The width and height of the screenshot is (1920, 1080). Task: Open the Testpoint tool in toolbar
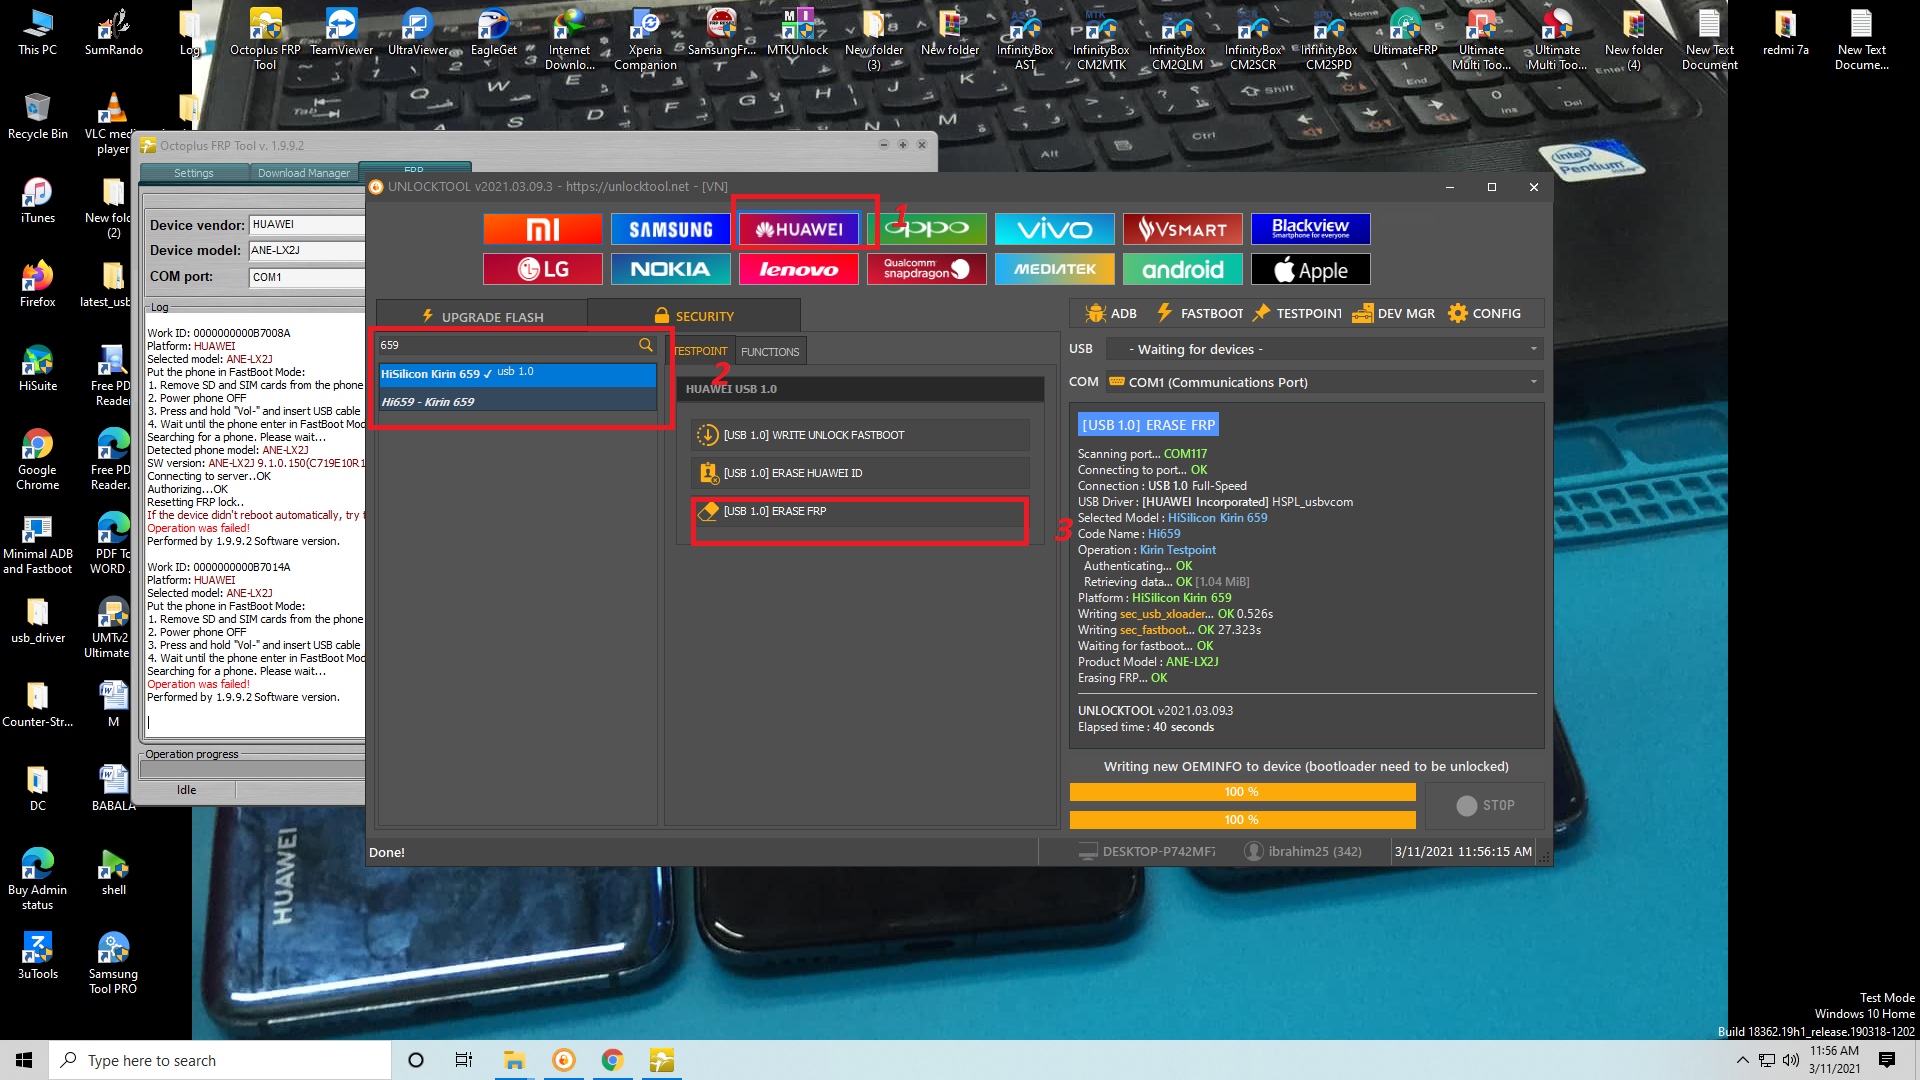point(1296,313)
